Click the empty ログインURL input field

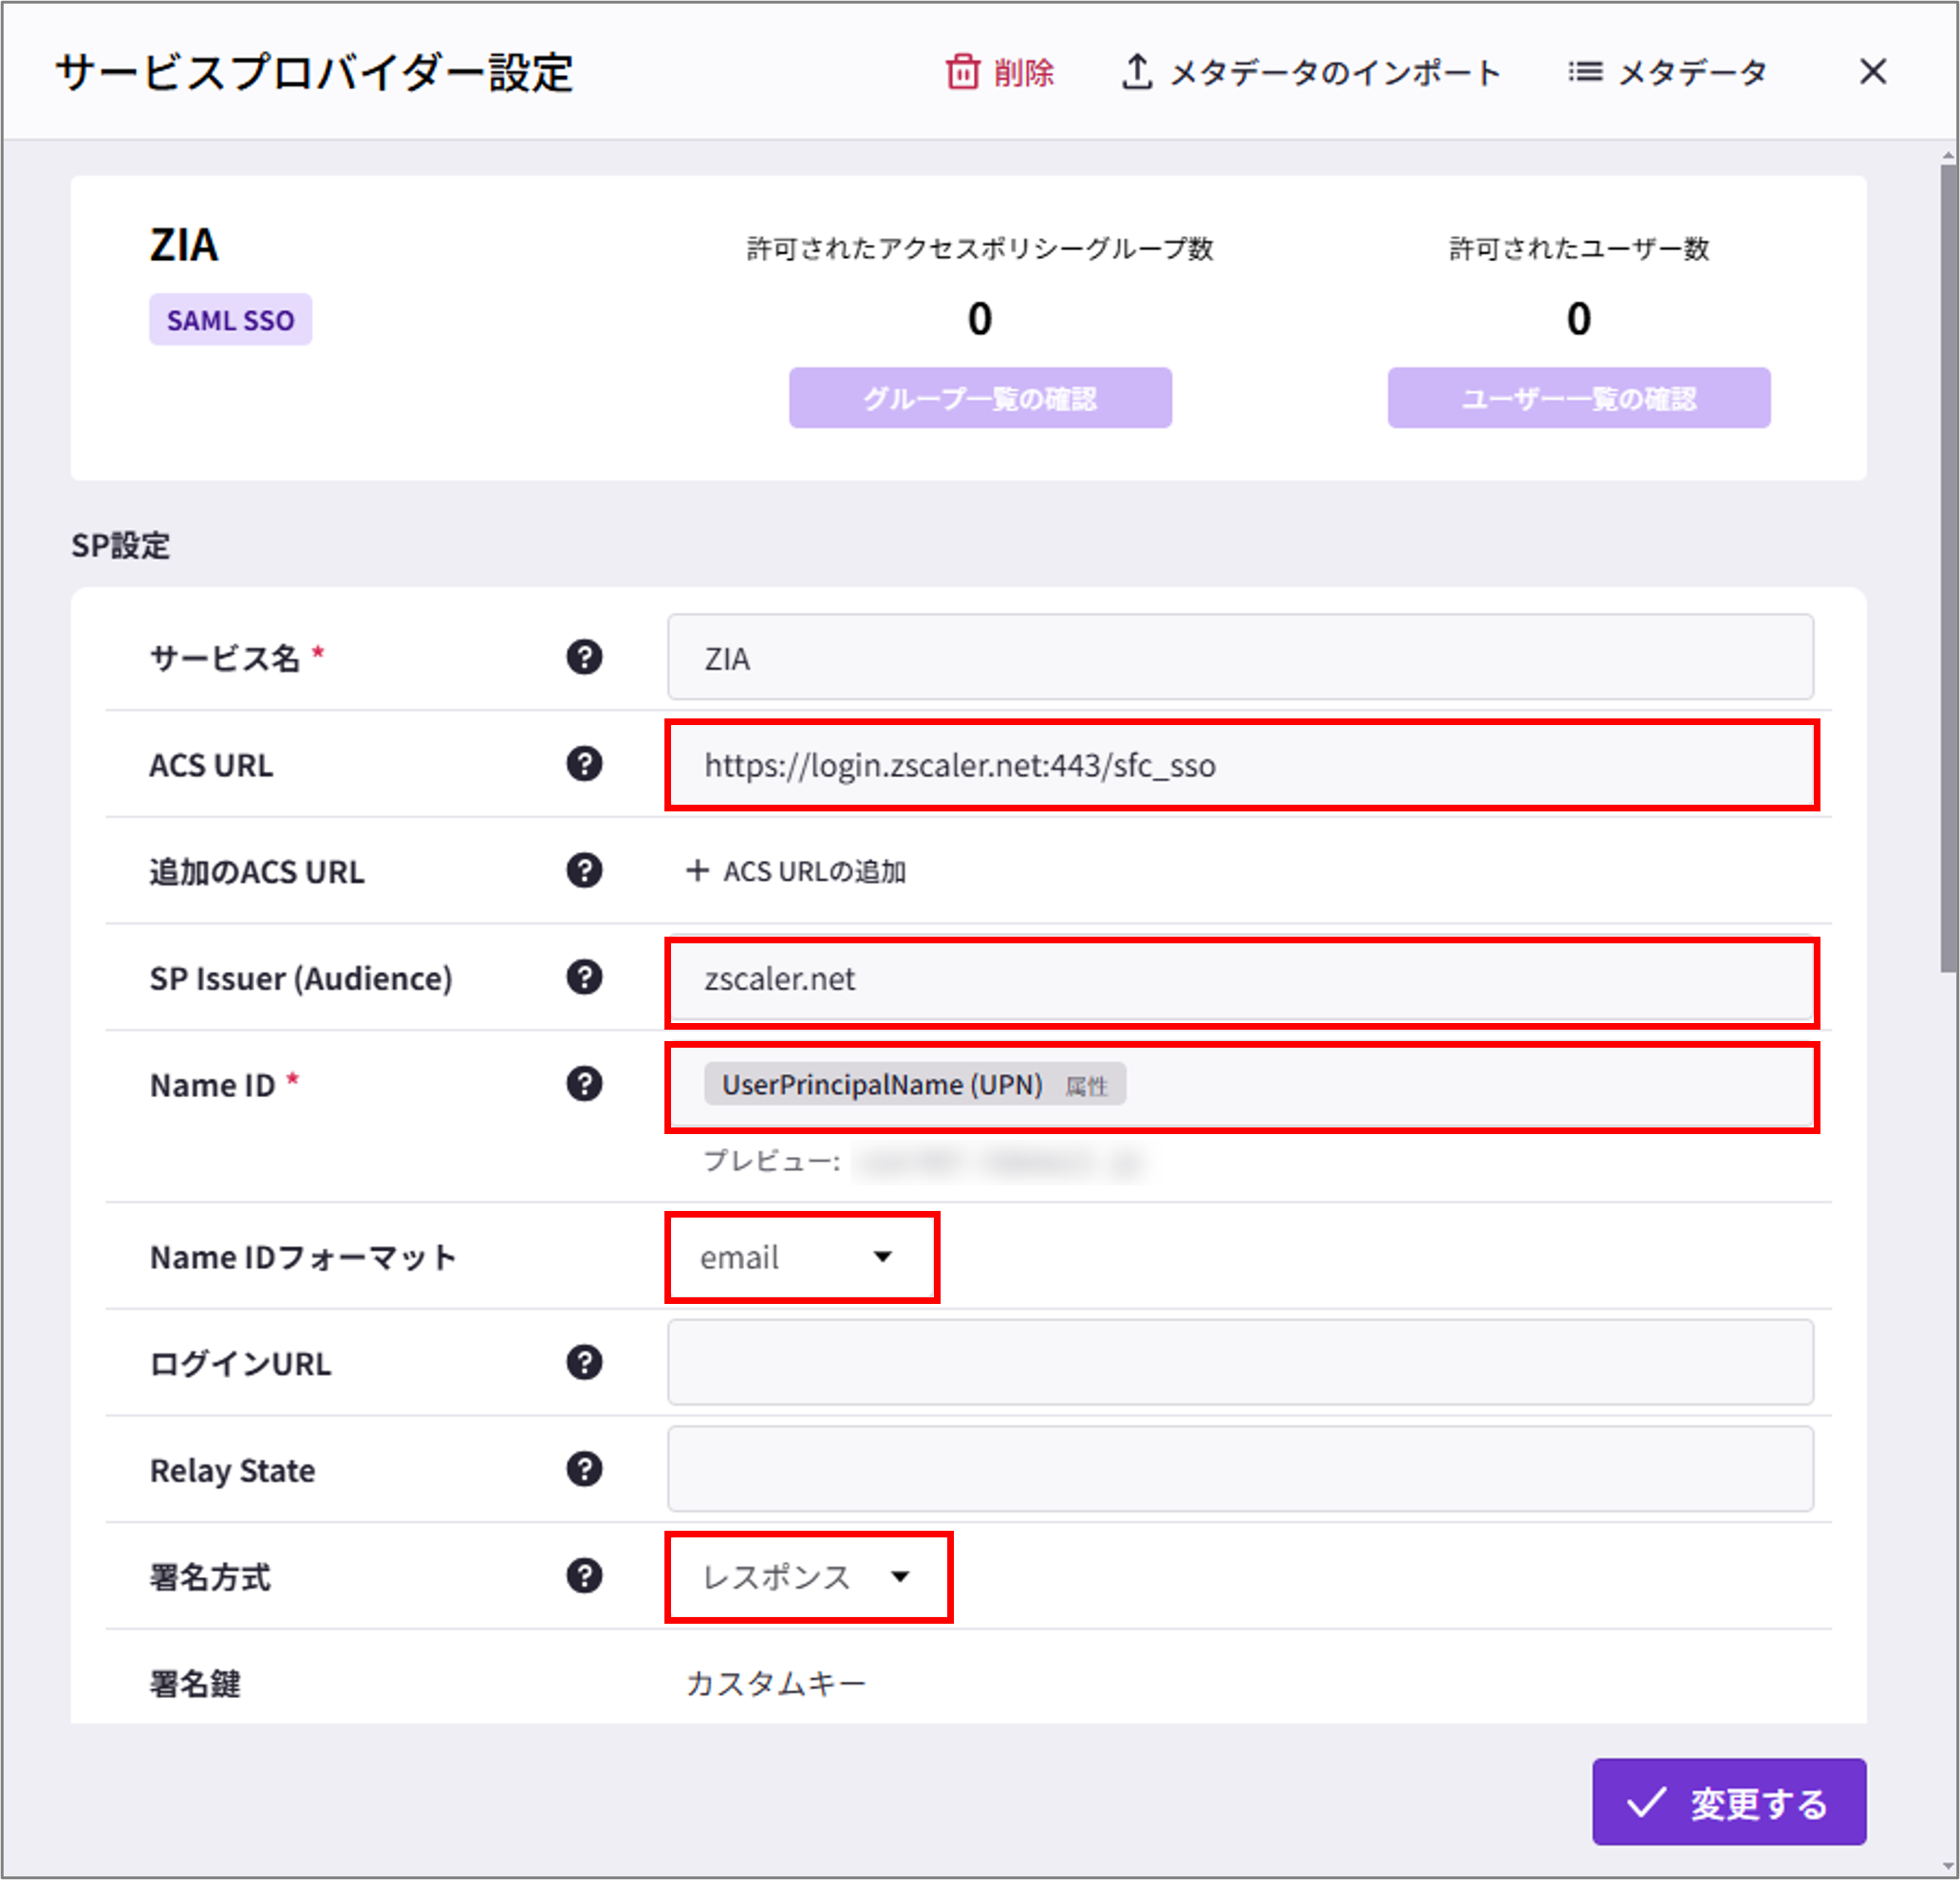1240,1362
